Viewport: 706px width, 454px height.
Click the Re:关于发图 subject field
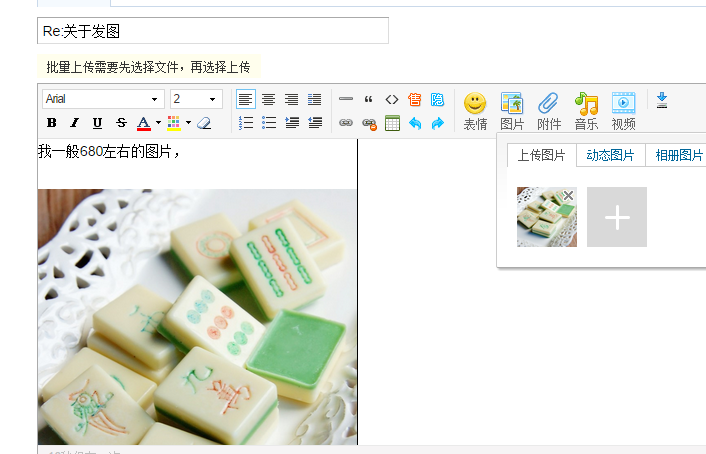coord(213,31)
